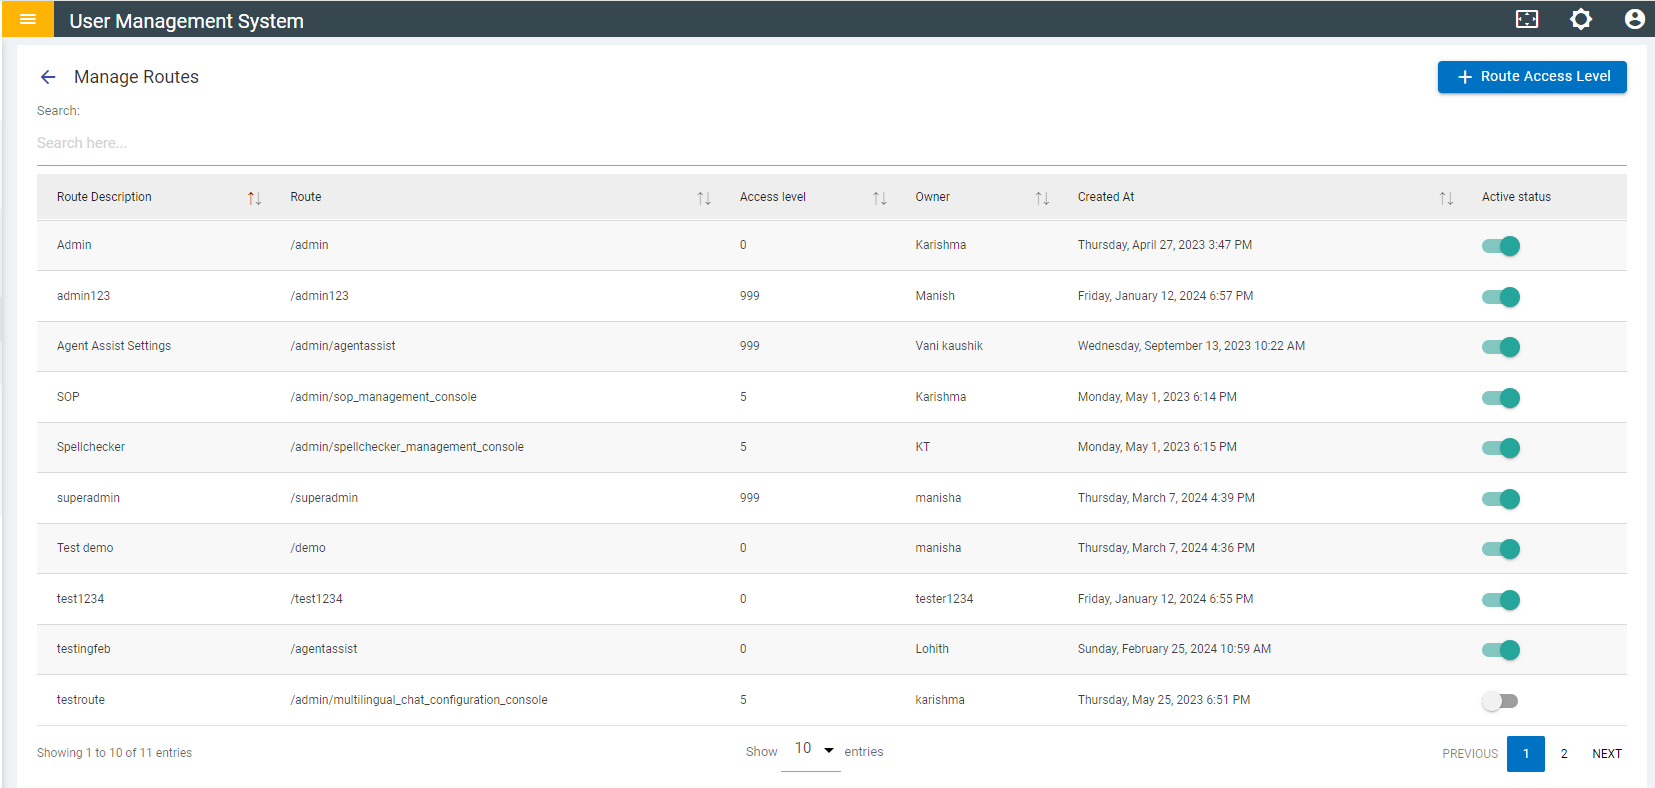
Task: Open the hamburger menu
Action: 28,19
